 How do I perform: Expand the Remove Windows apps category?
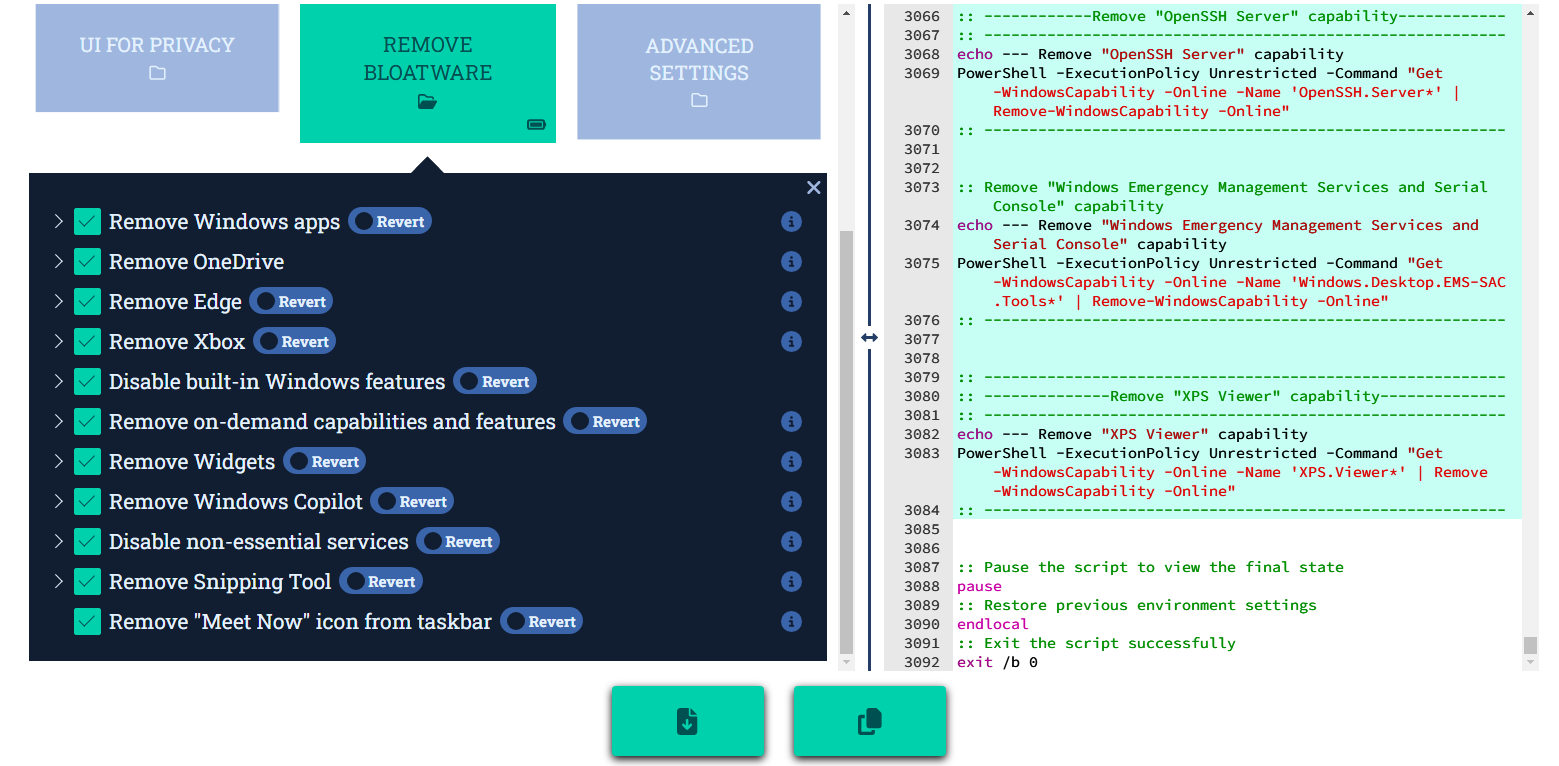tap(58, 222)
